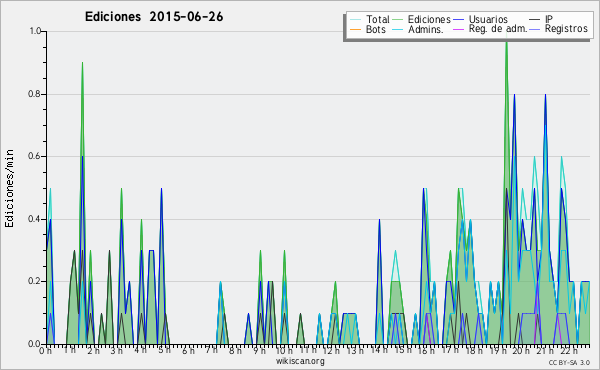
Task: Open the CC BY-SA 3.0 license text
Action: [x=569, y=362]
